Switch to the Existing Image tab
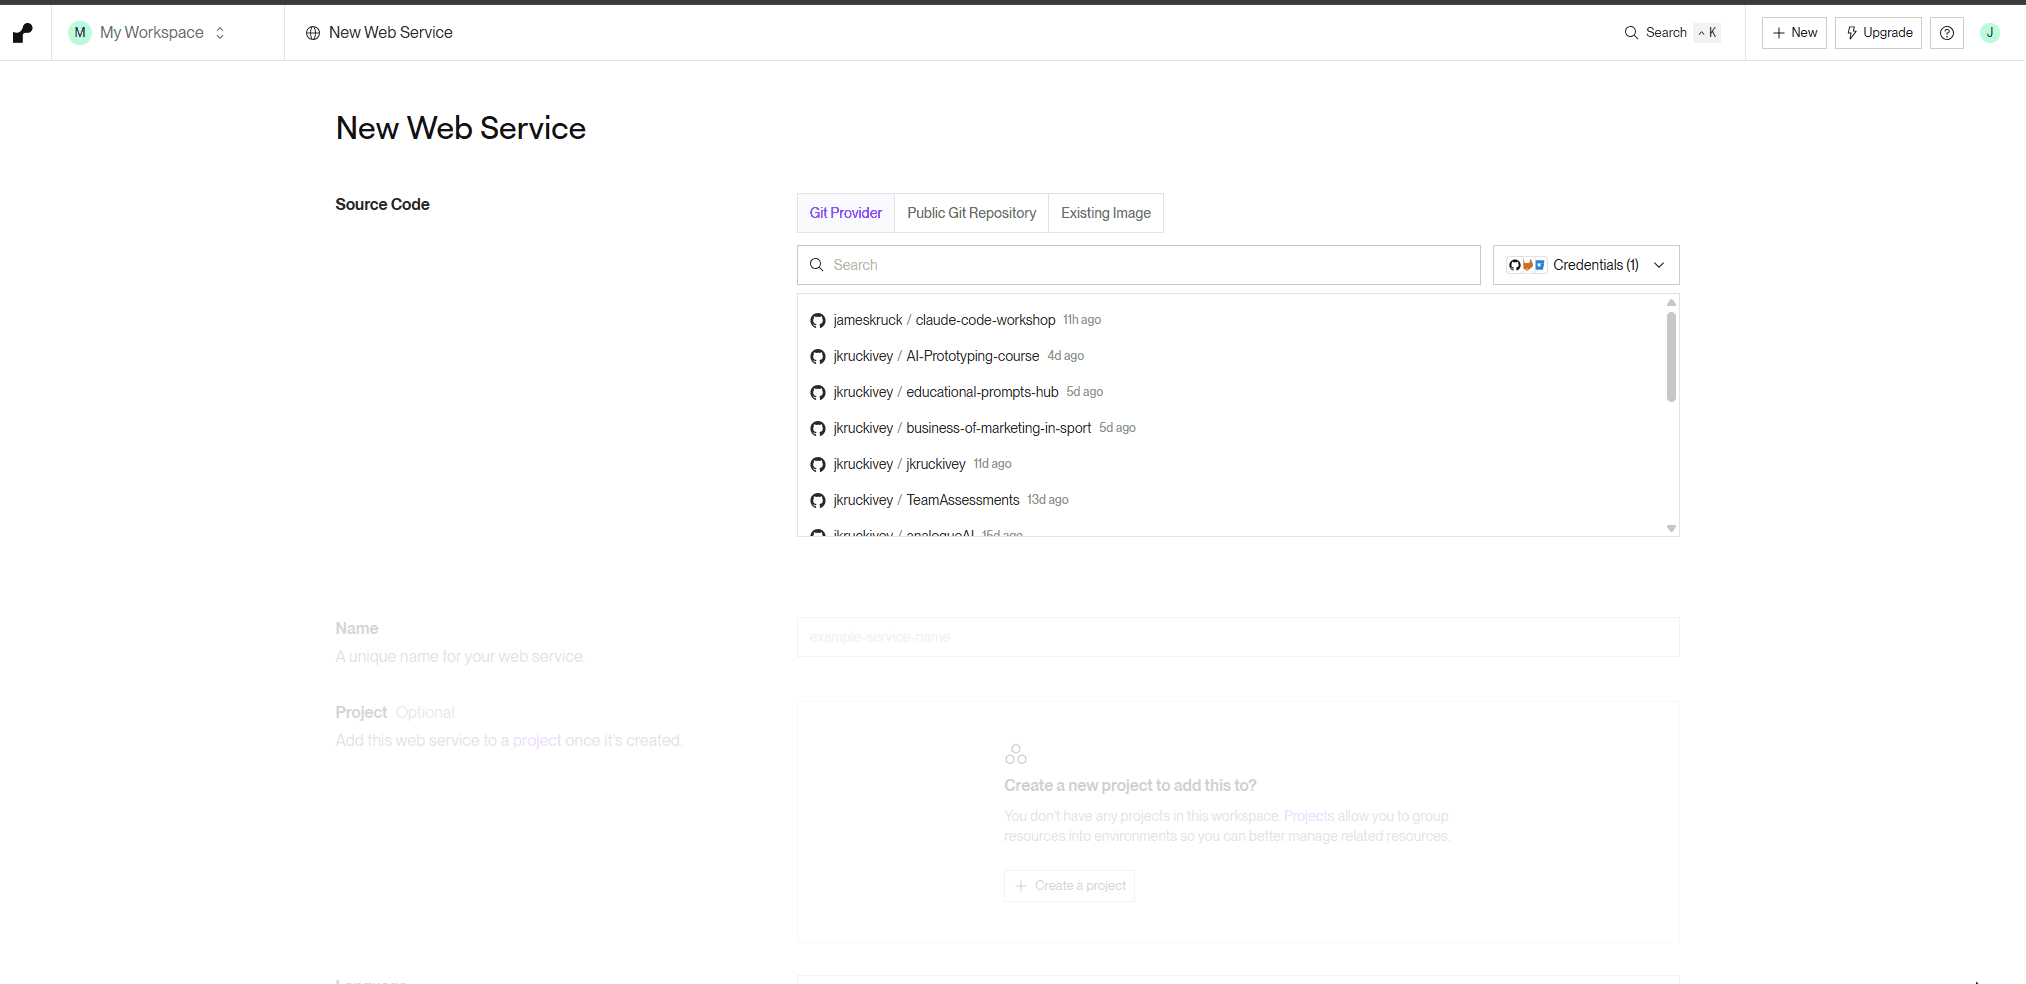 pyautogui.click(x=1106, y=213)
